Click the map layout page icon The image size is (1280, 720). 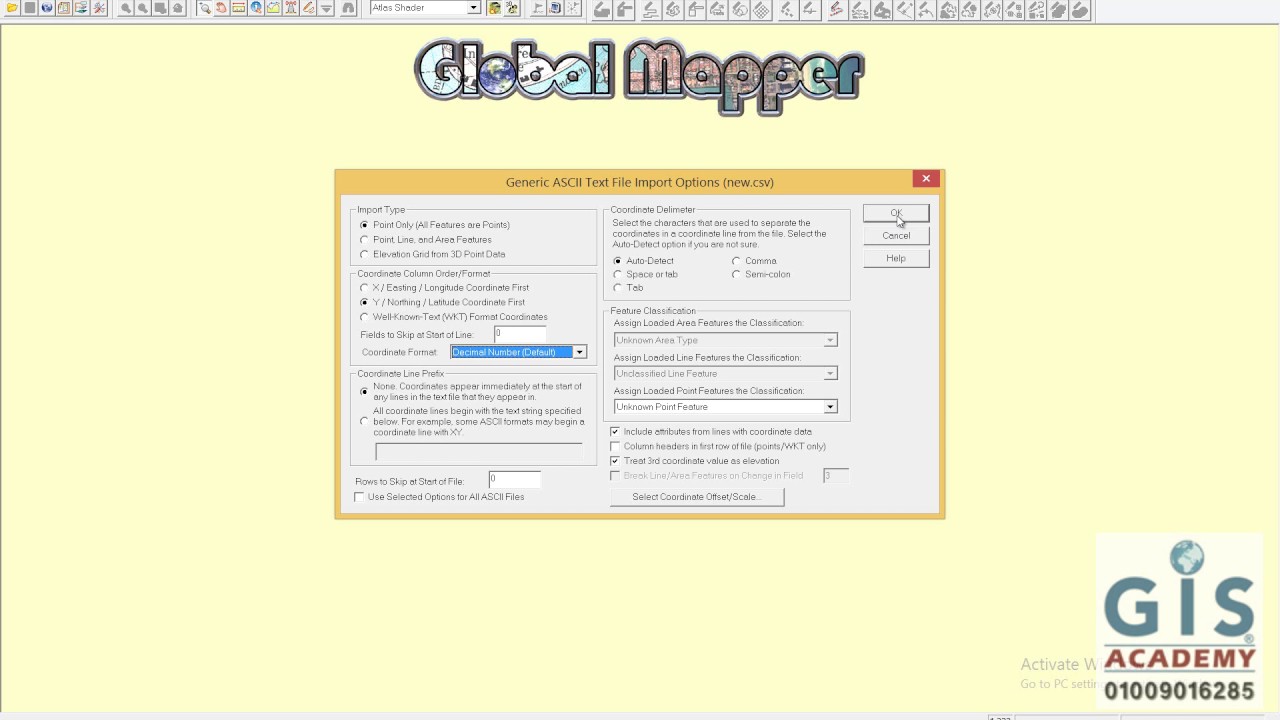click(x=64, y=8)
